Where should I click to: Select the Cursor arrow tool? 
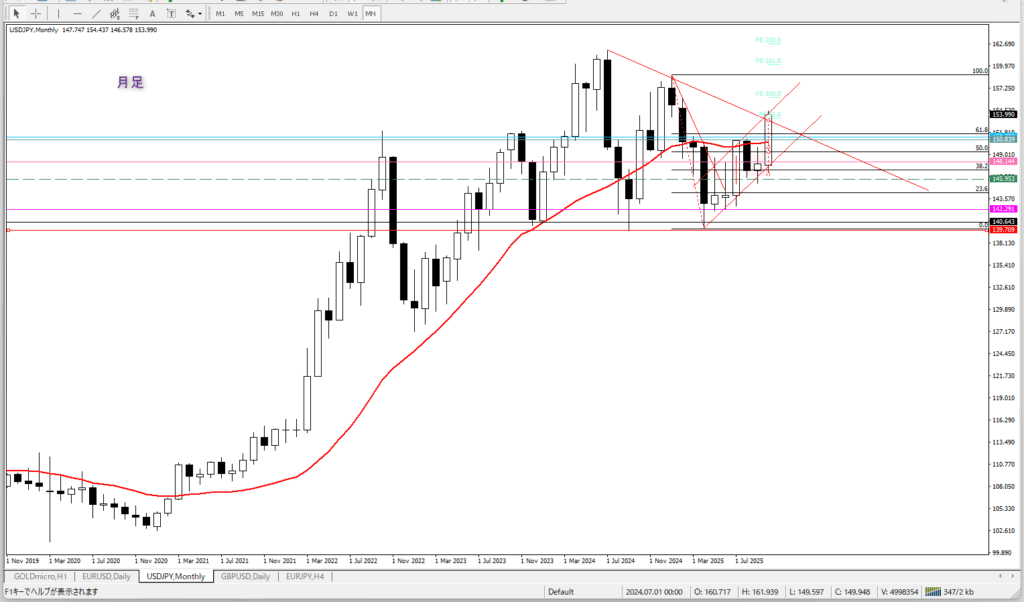16,13
